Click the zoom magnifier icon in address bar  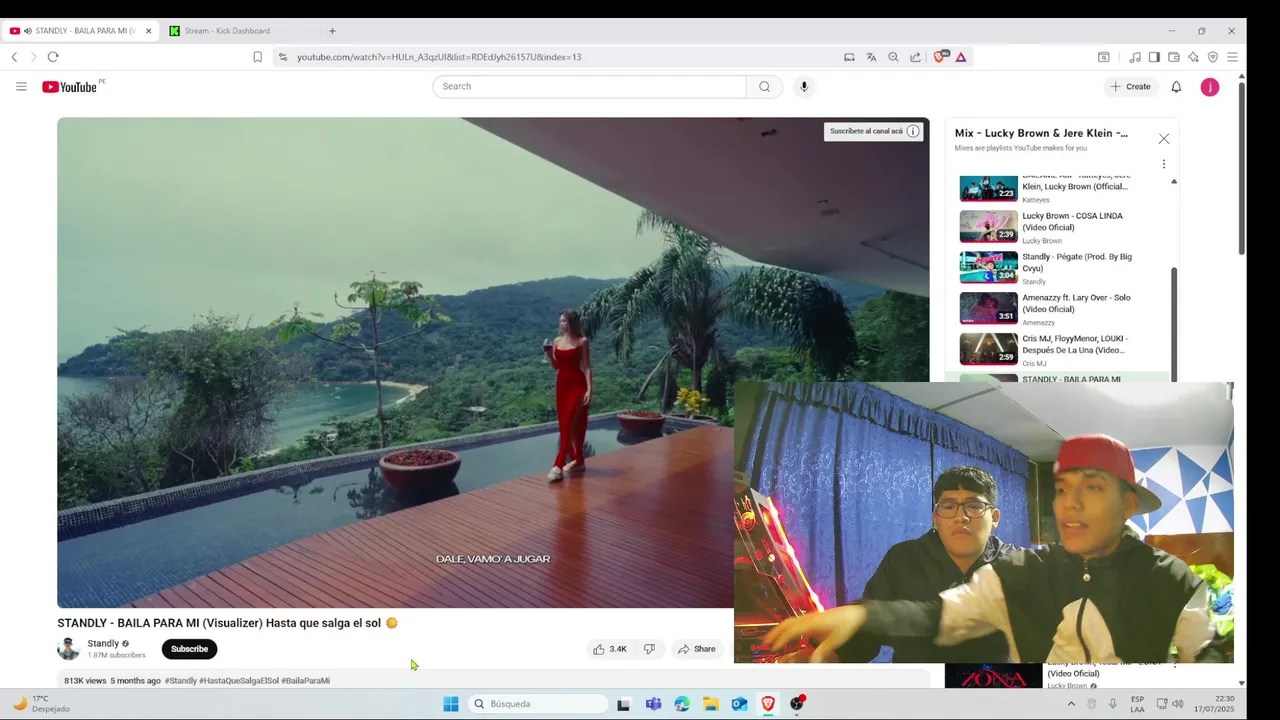[893, 57]
